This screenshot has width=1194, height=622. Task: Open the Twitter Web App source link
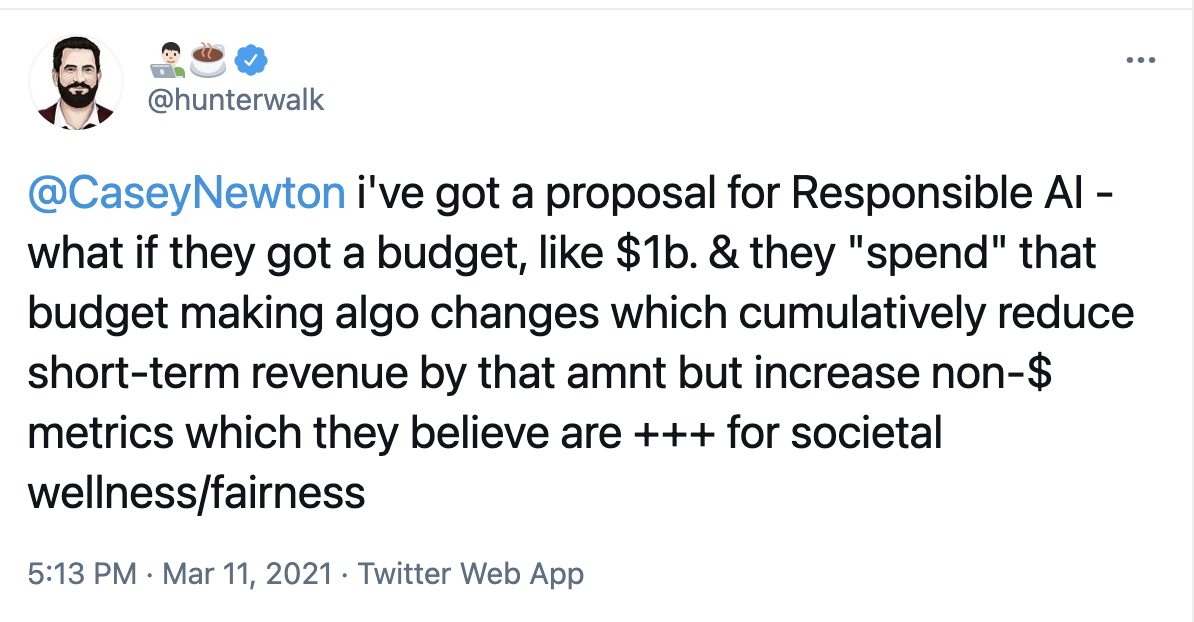[x=470, y=574]
